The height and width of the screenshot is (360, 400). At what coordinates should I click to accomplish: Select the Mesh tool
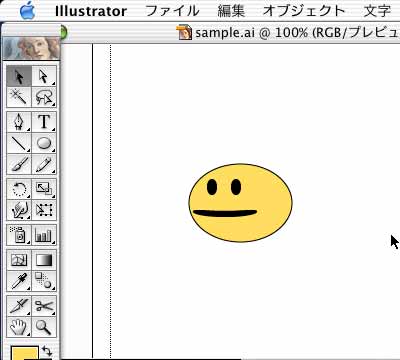click(x=19, y=260)
